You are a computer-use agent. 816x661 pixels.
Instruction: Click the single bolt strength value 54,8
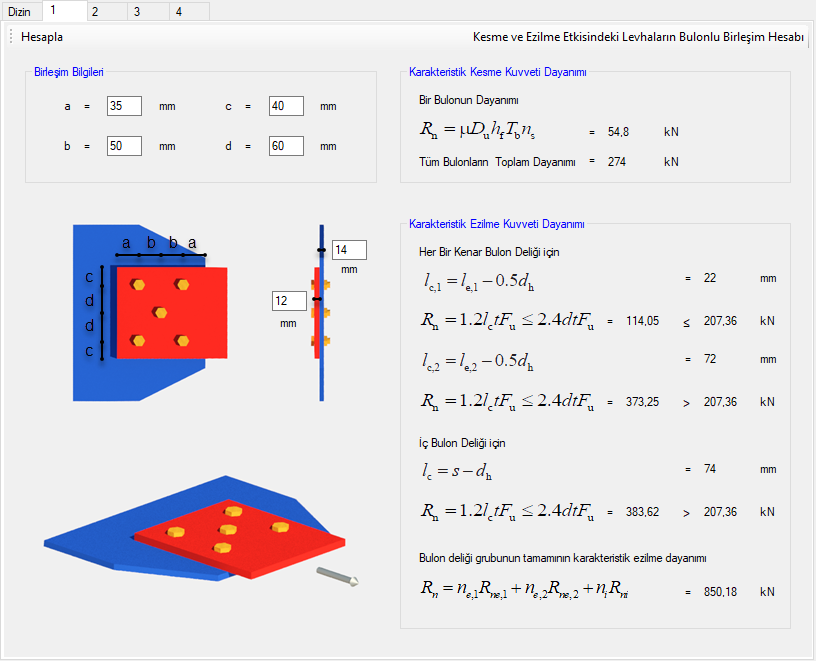point(618,132)
